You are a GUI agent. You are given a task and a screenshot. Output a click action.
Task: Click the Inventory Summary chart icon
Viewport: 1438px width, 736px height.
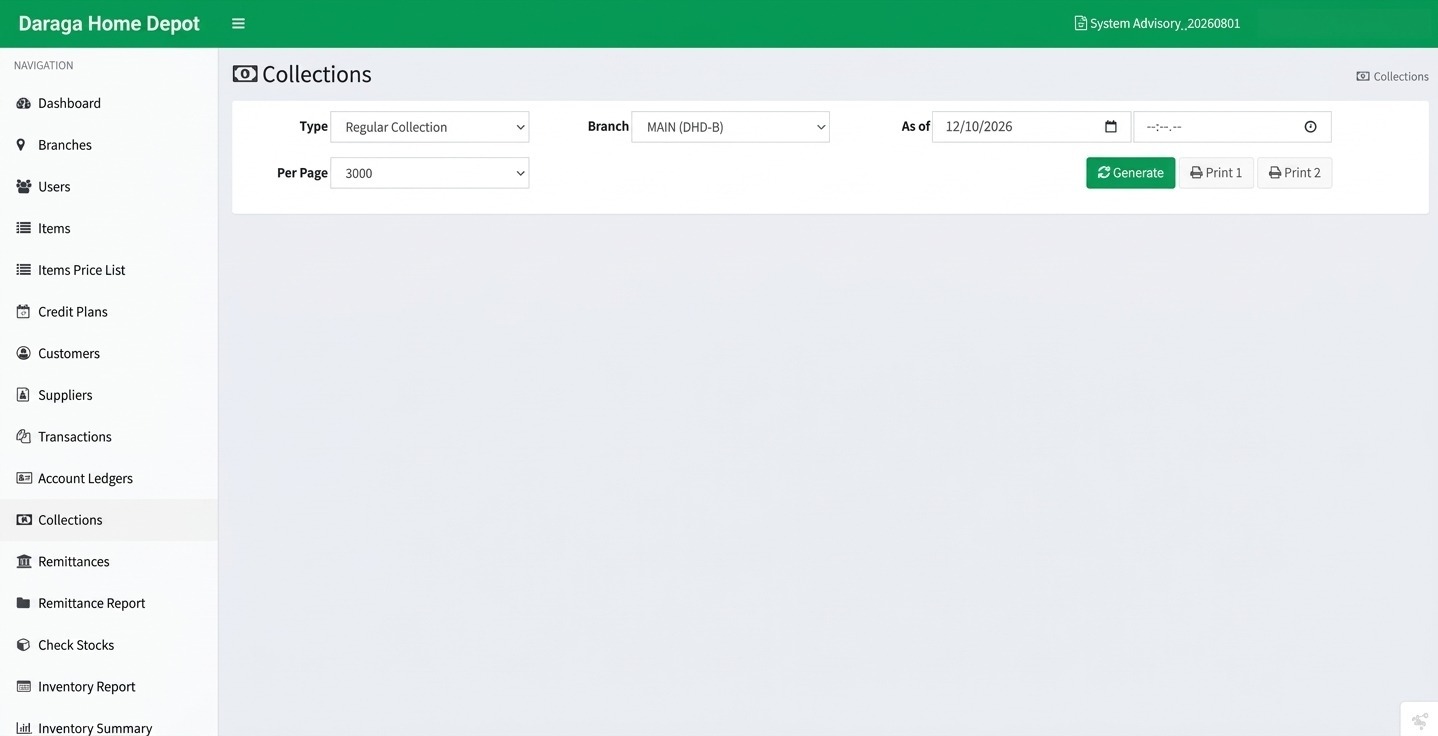[24, 728]
